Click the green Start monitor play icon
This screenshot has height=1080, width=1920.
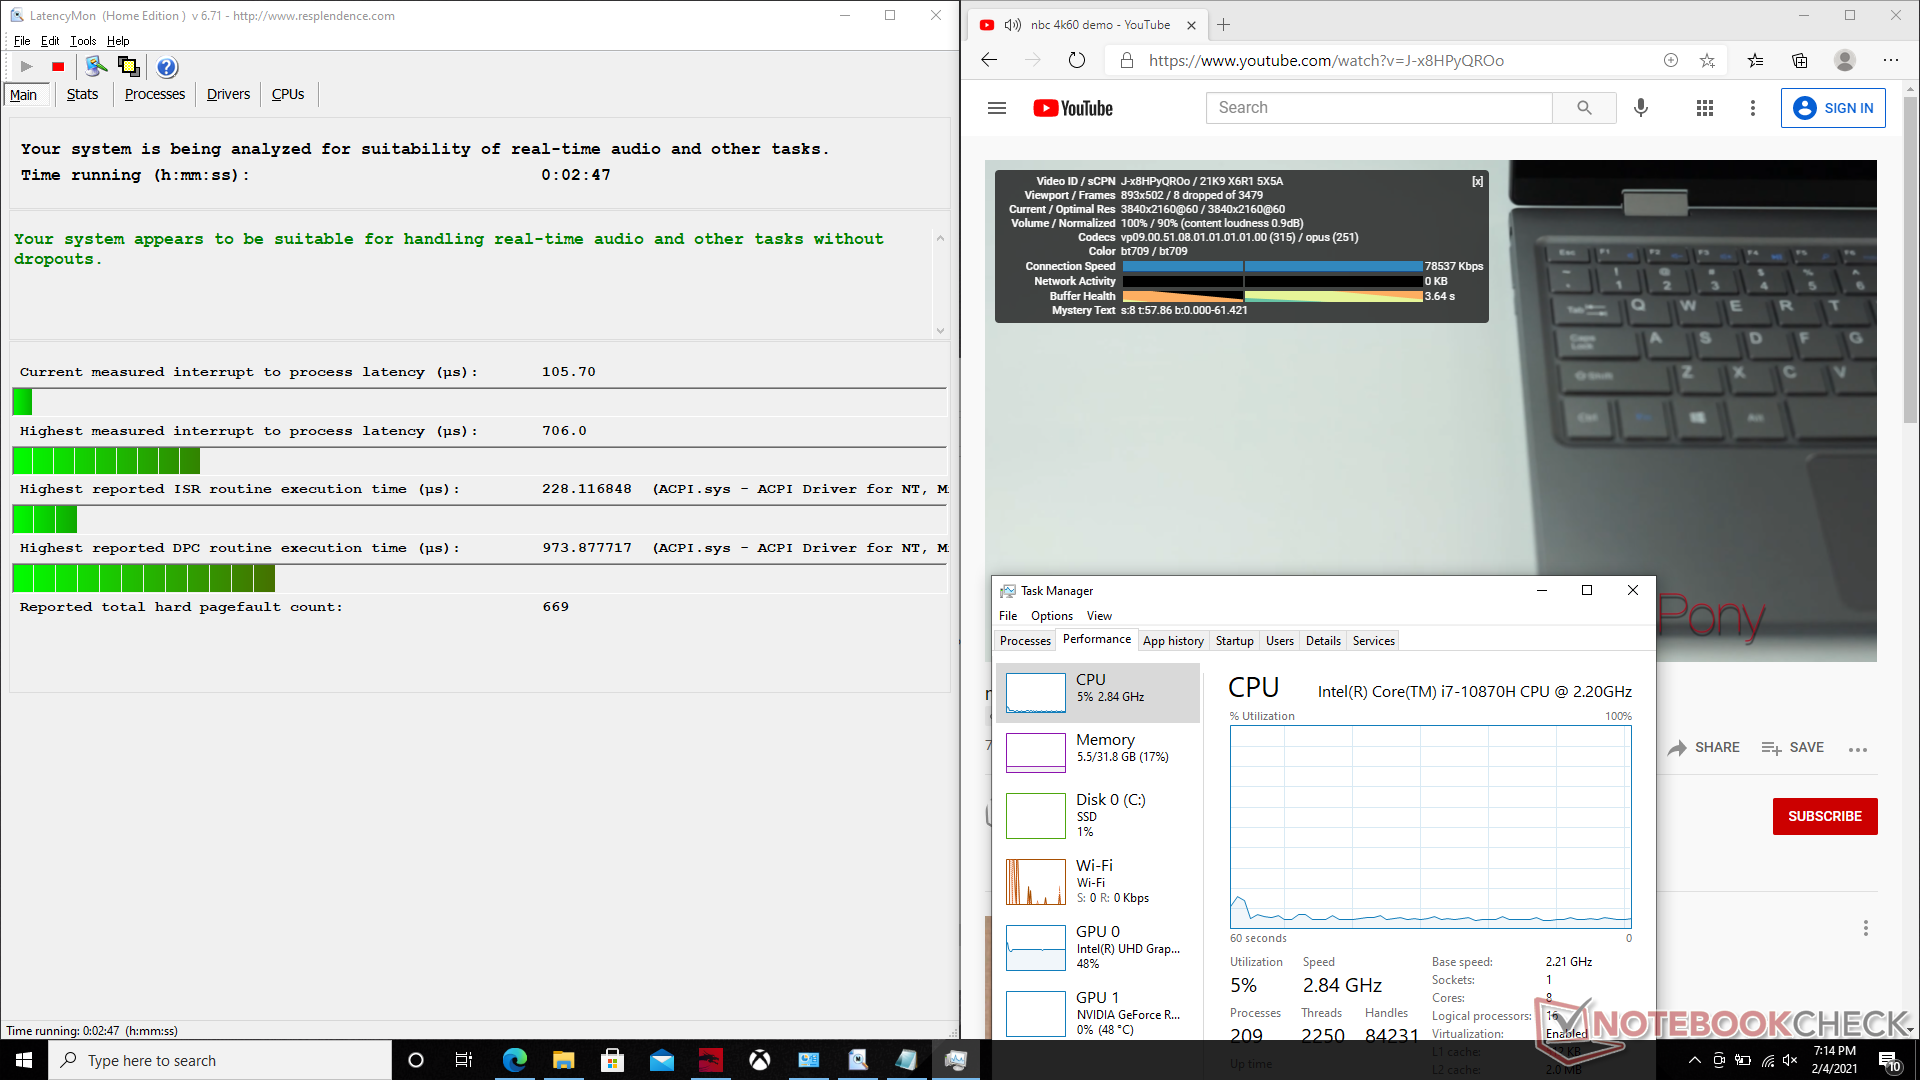27,67
